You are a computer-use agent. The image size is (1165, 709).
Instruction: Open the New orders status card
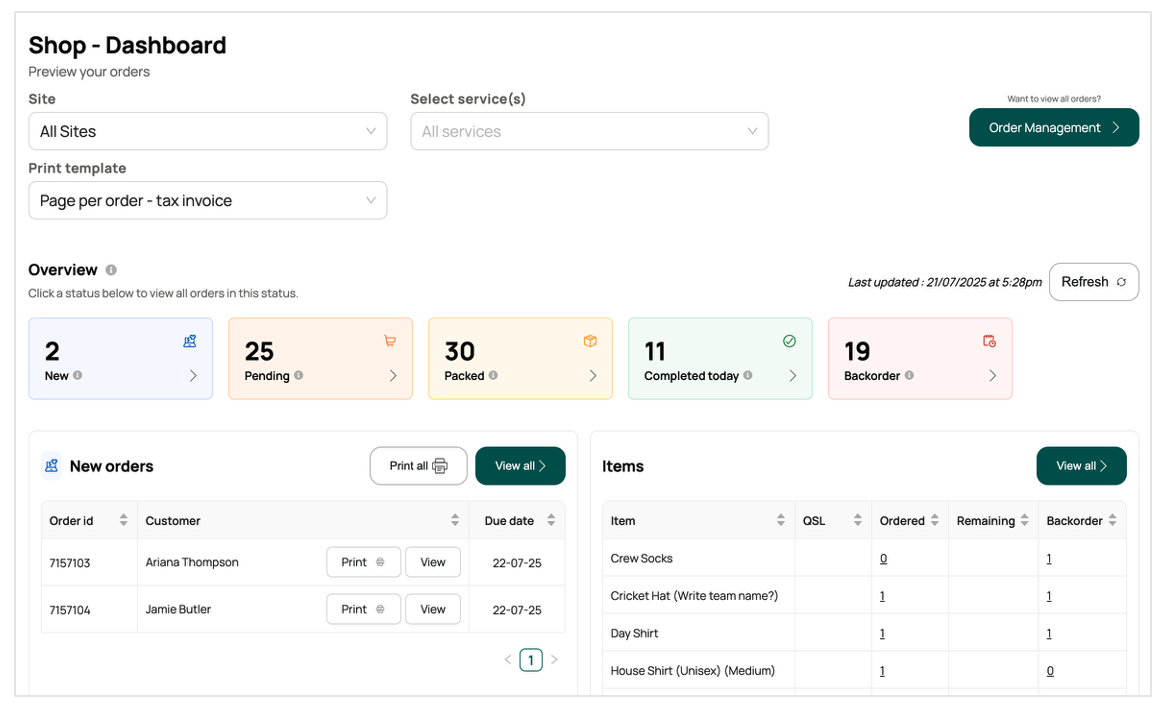(x=120, y=359)
